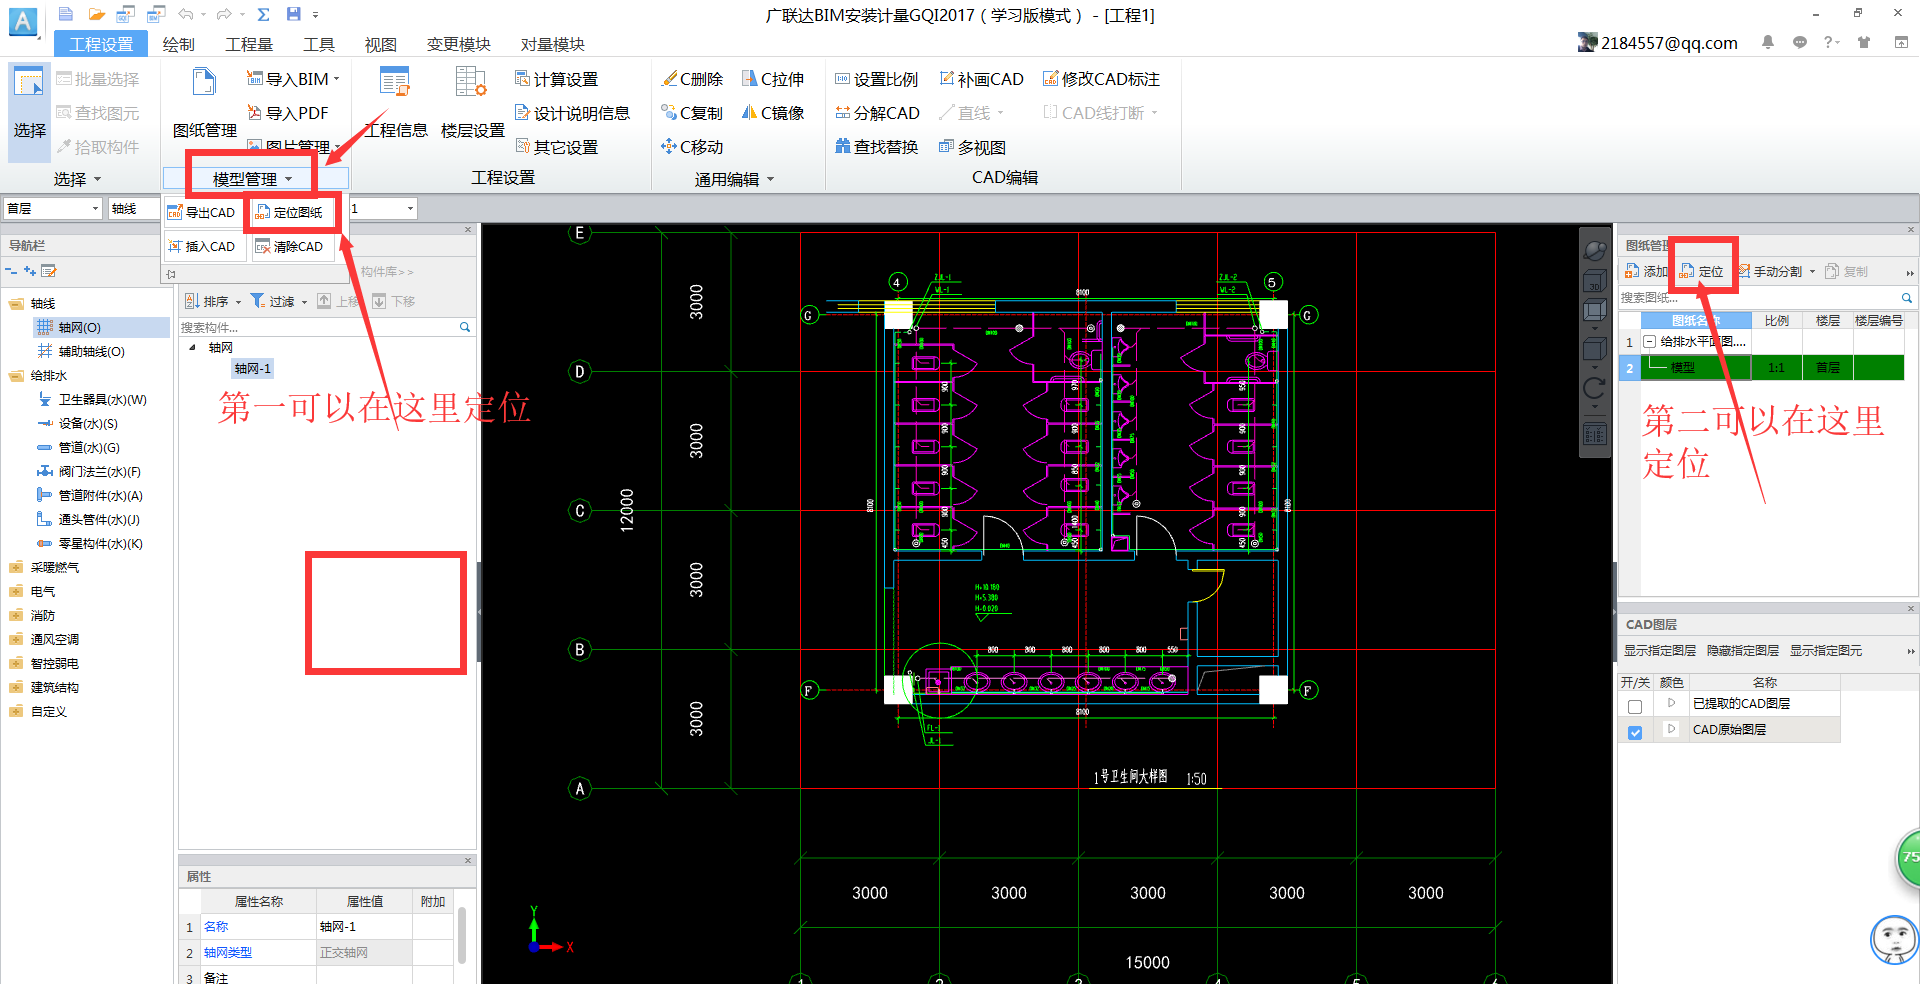Click 查找替换 find and replace
Viewport: 1920px width, 984px height.
[876, 147]
